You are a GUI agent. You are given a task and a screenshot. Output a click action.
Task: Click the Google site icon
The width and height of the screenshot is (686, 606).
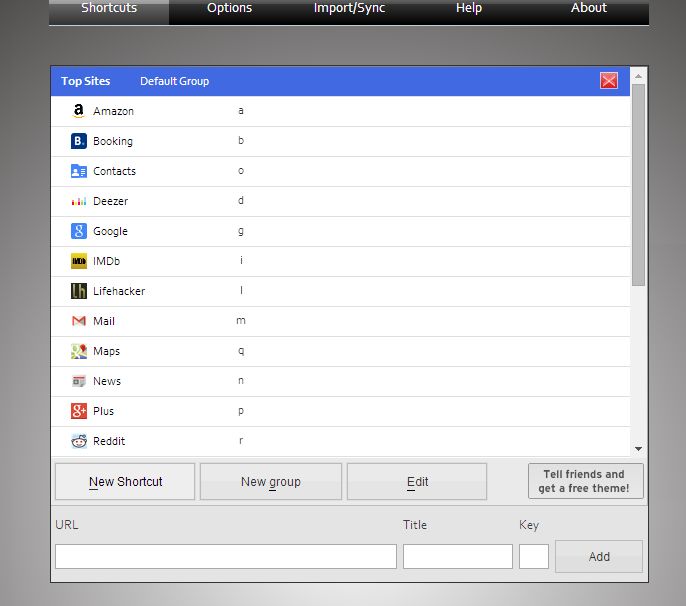pos(79,231)
